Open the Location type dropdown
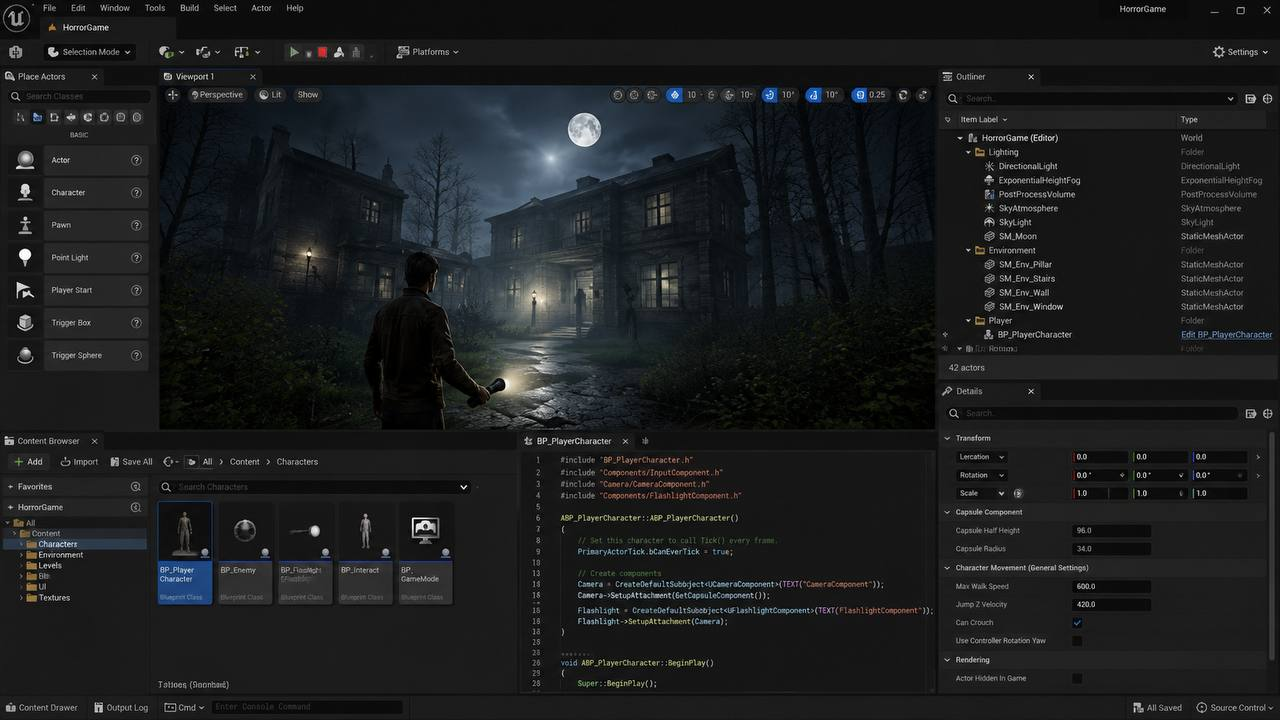 tap(981, 457)
